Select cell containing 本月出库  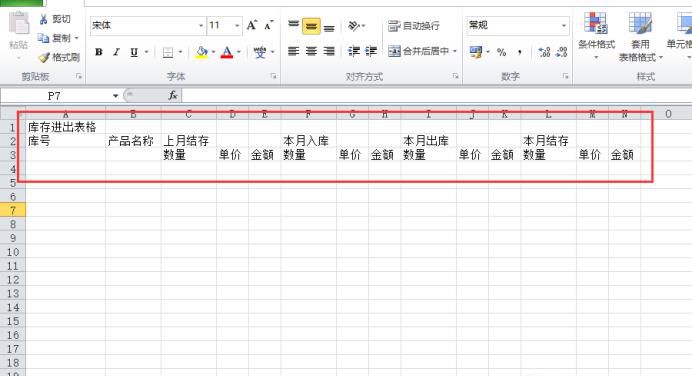click(428, 141)
